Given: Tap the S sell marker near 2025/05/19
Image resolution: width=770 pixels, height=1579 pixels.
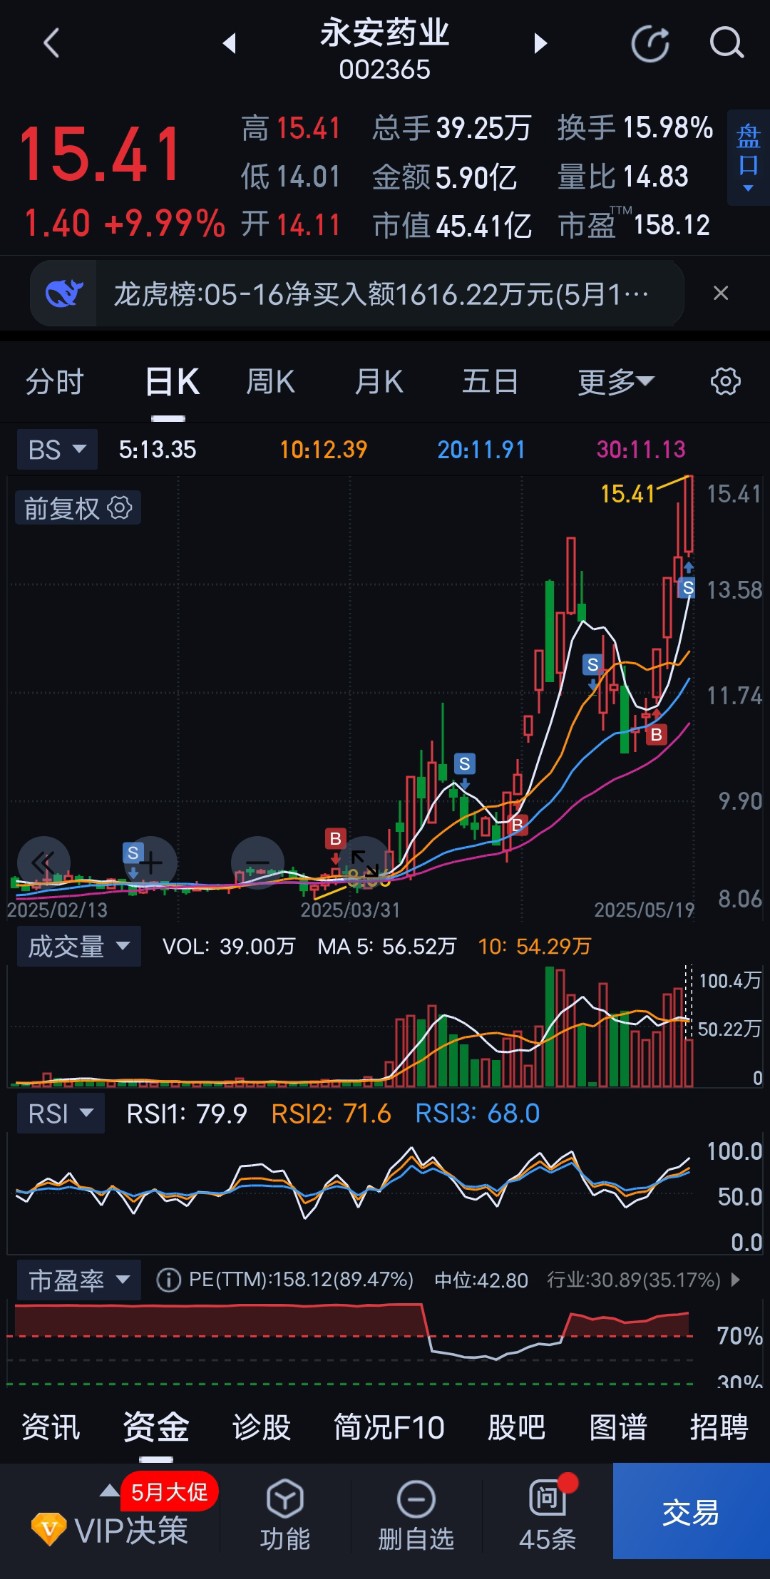Looking at the screenshot, I should tap(687, 588).
